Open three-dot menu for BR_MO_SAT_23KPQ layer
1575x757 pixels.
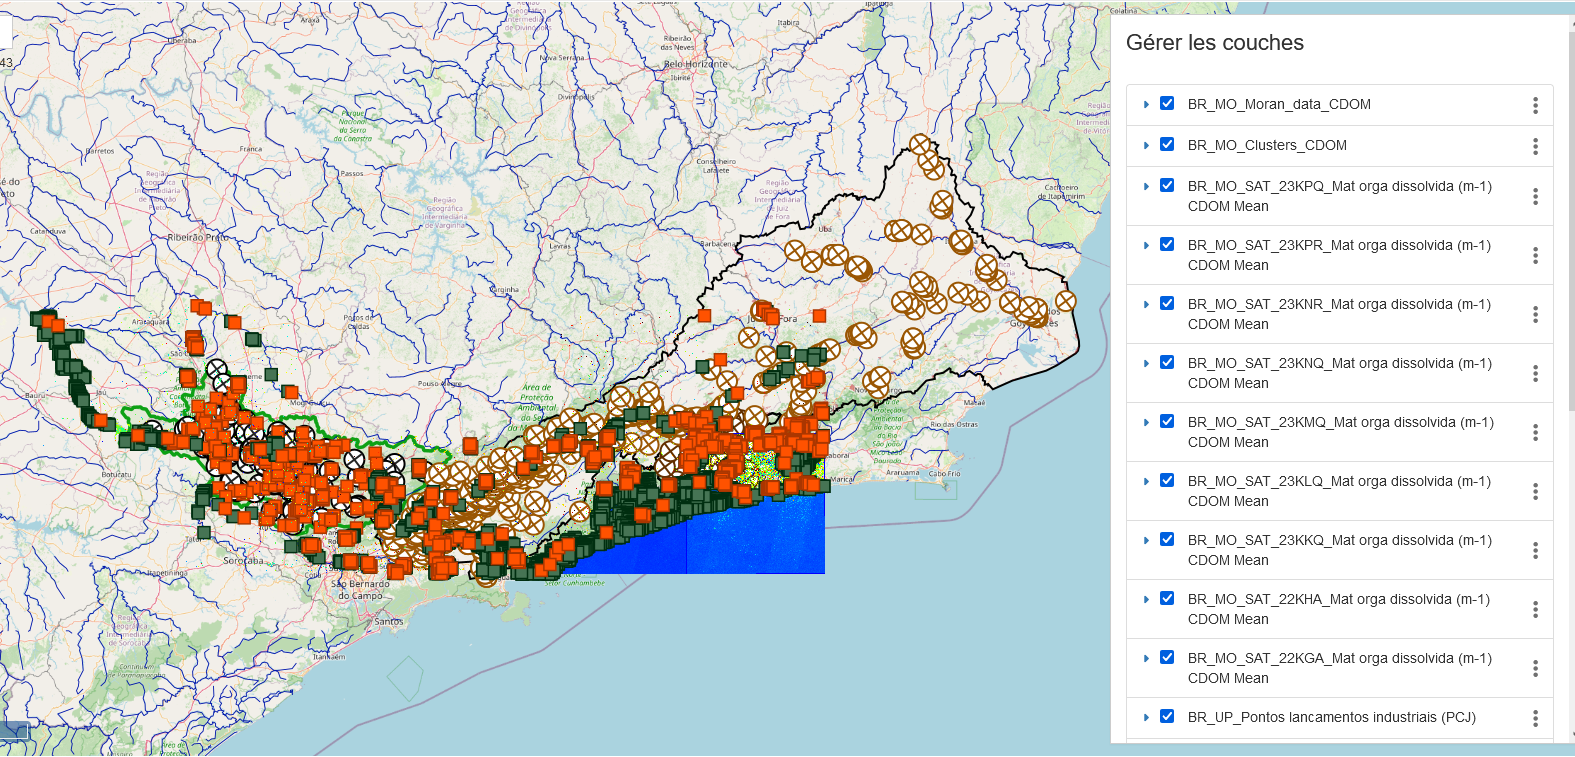coord(1535,196)
